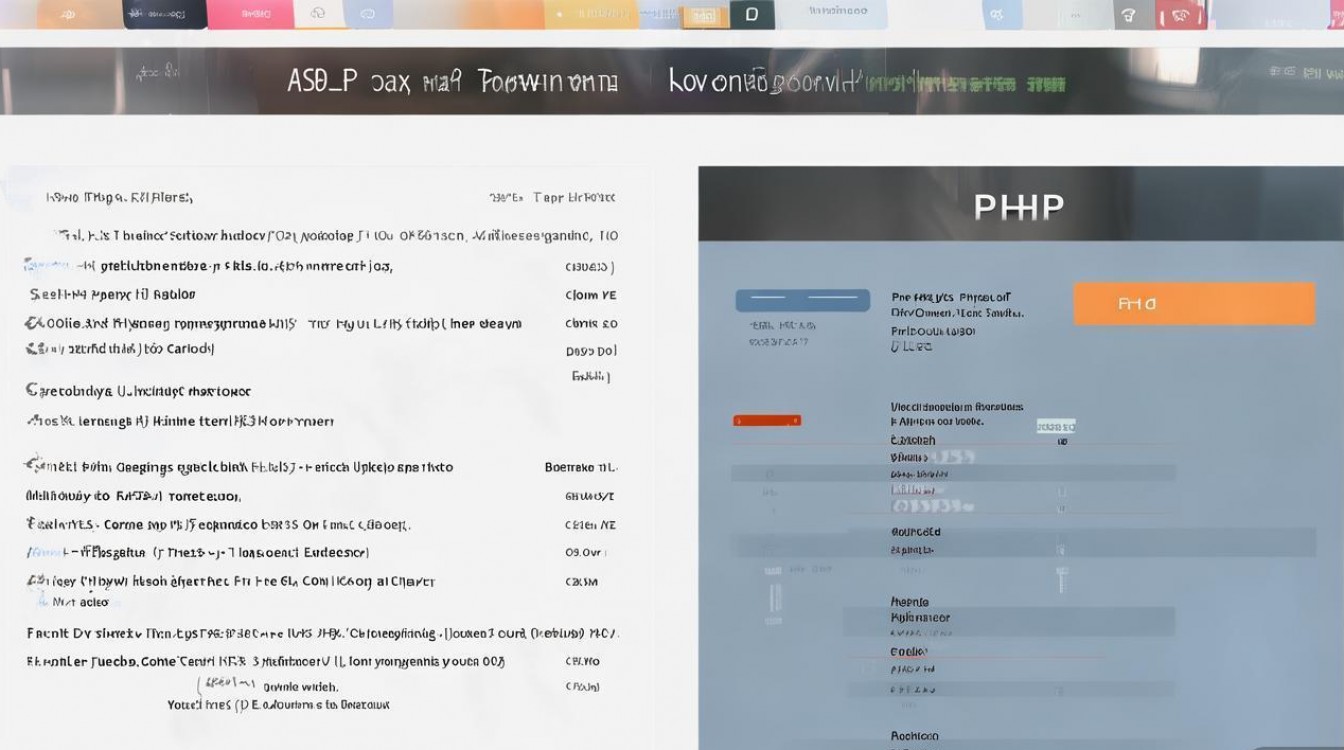Click the small red bar in PHP panel
The image size is (1344, 750).
[x=767, y=420]
